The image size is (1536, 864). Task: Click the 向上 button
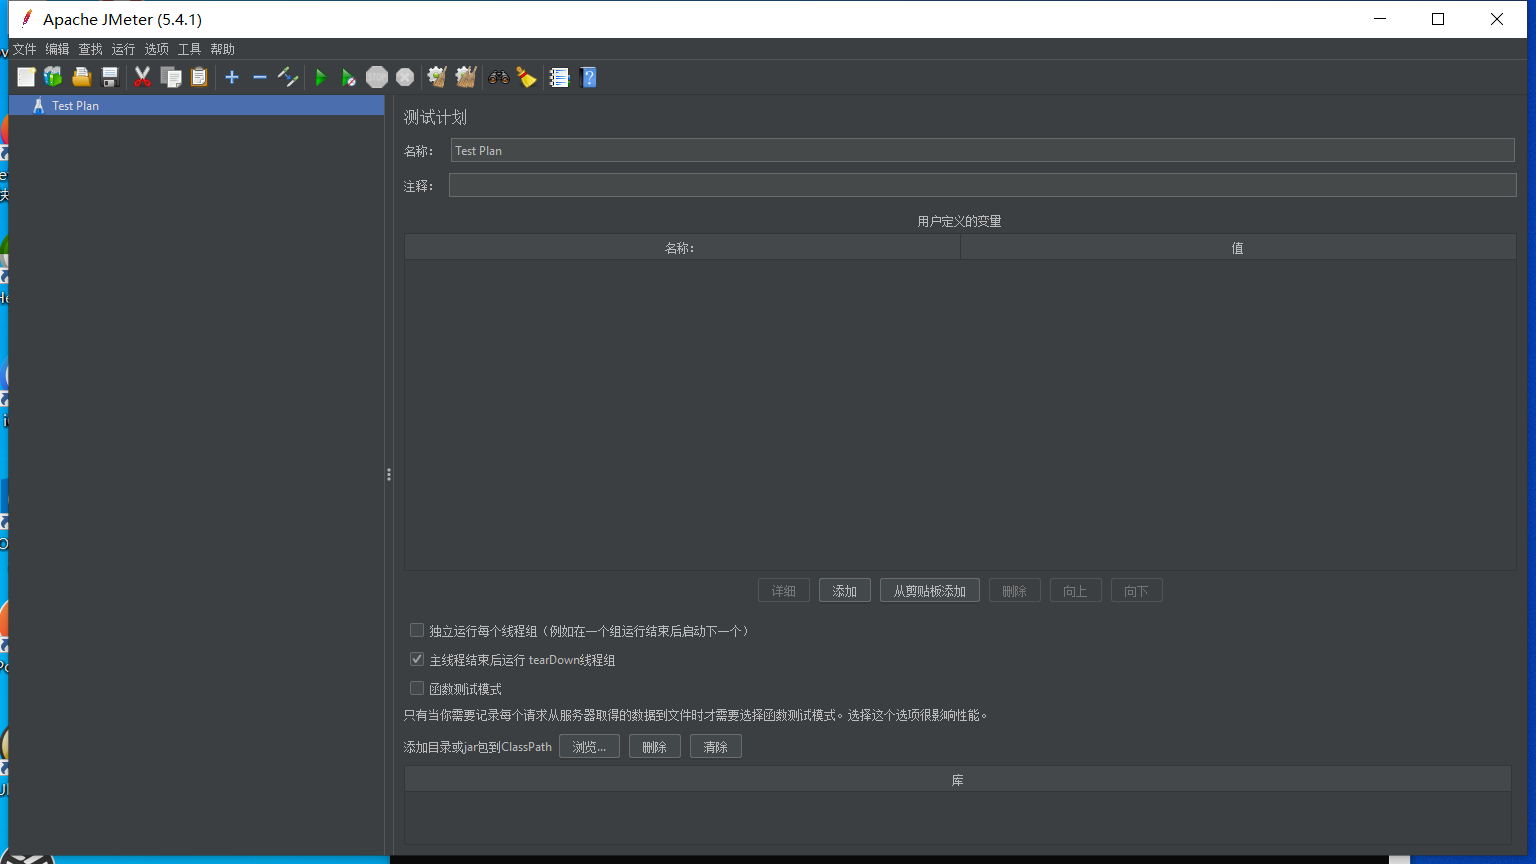tap(1076, 590)
